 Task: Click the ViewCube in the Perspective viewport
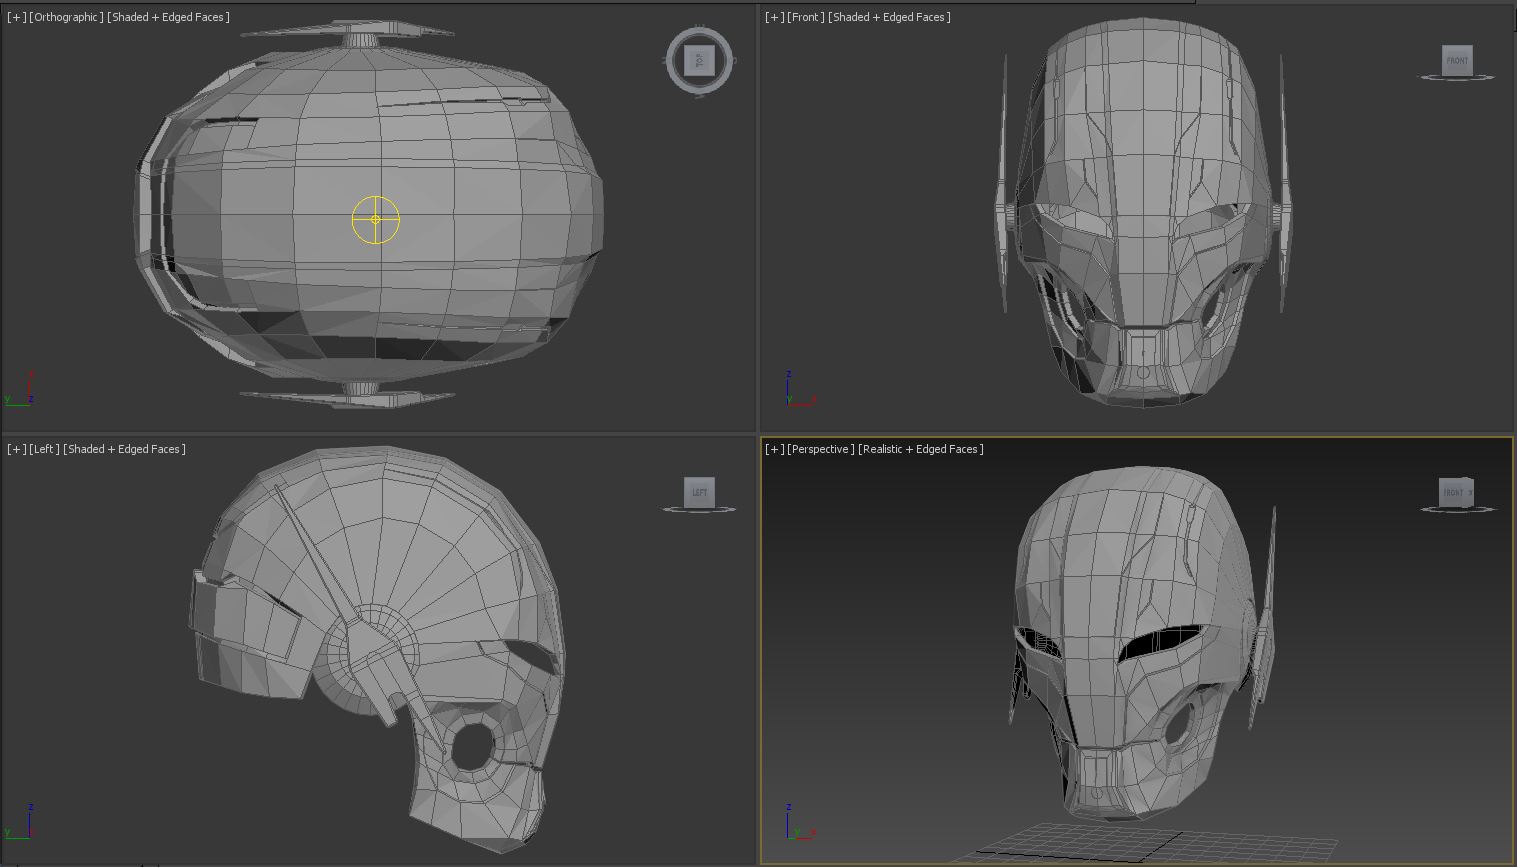coord(1456,492)
